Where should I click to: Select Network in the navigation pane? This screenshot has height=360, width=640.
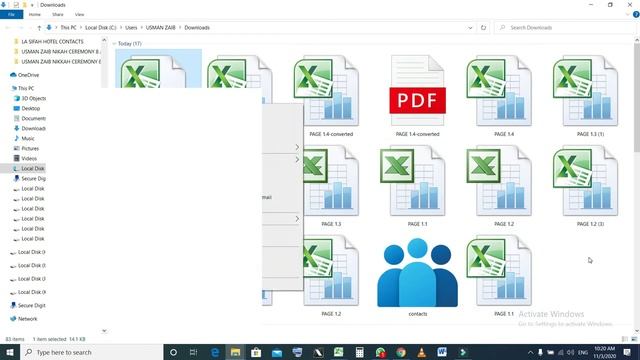24,319
